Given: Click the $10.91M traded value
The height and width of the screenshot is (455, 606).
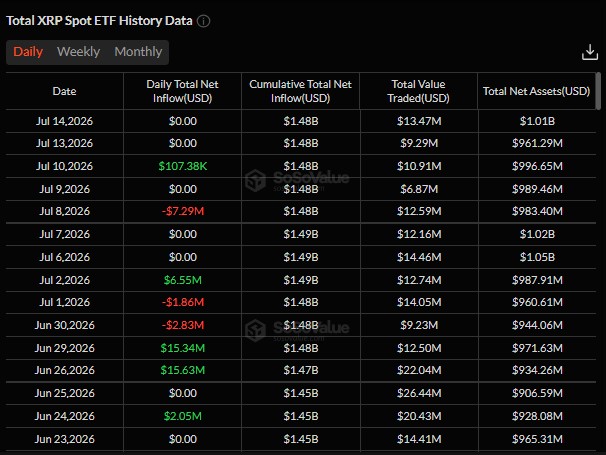Looking at the screenshot, I should 419,166.
